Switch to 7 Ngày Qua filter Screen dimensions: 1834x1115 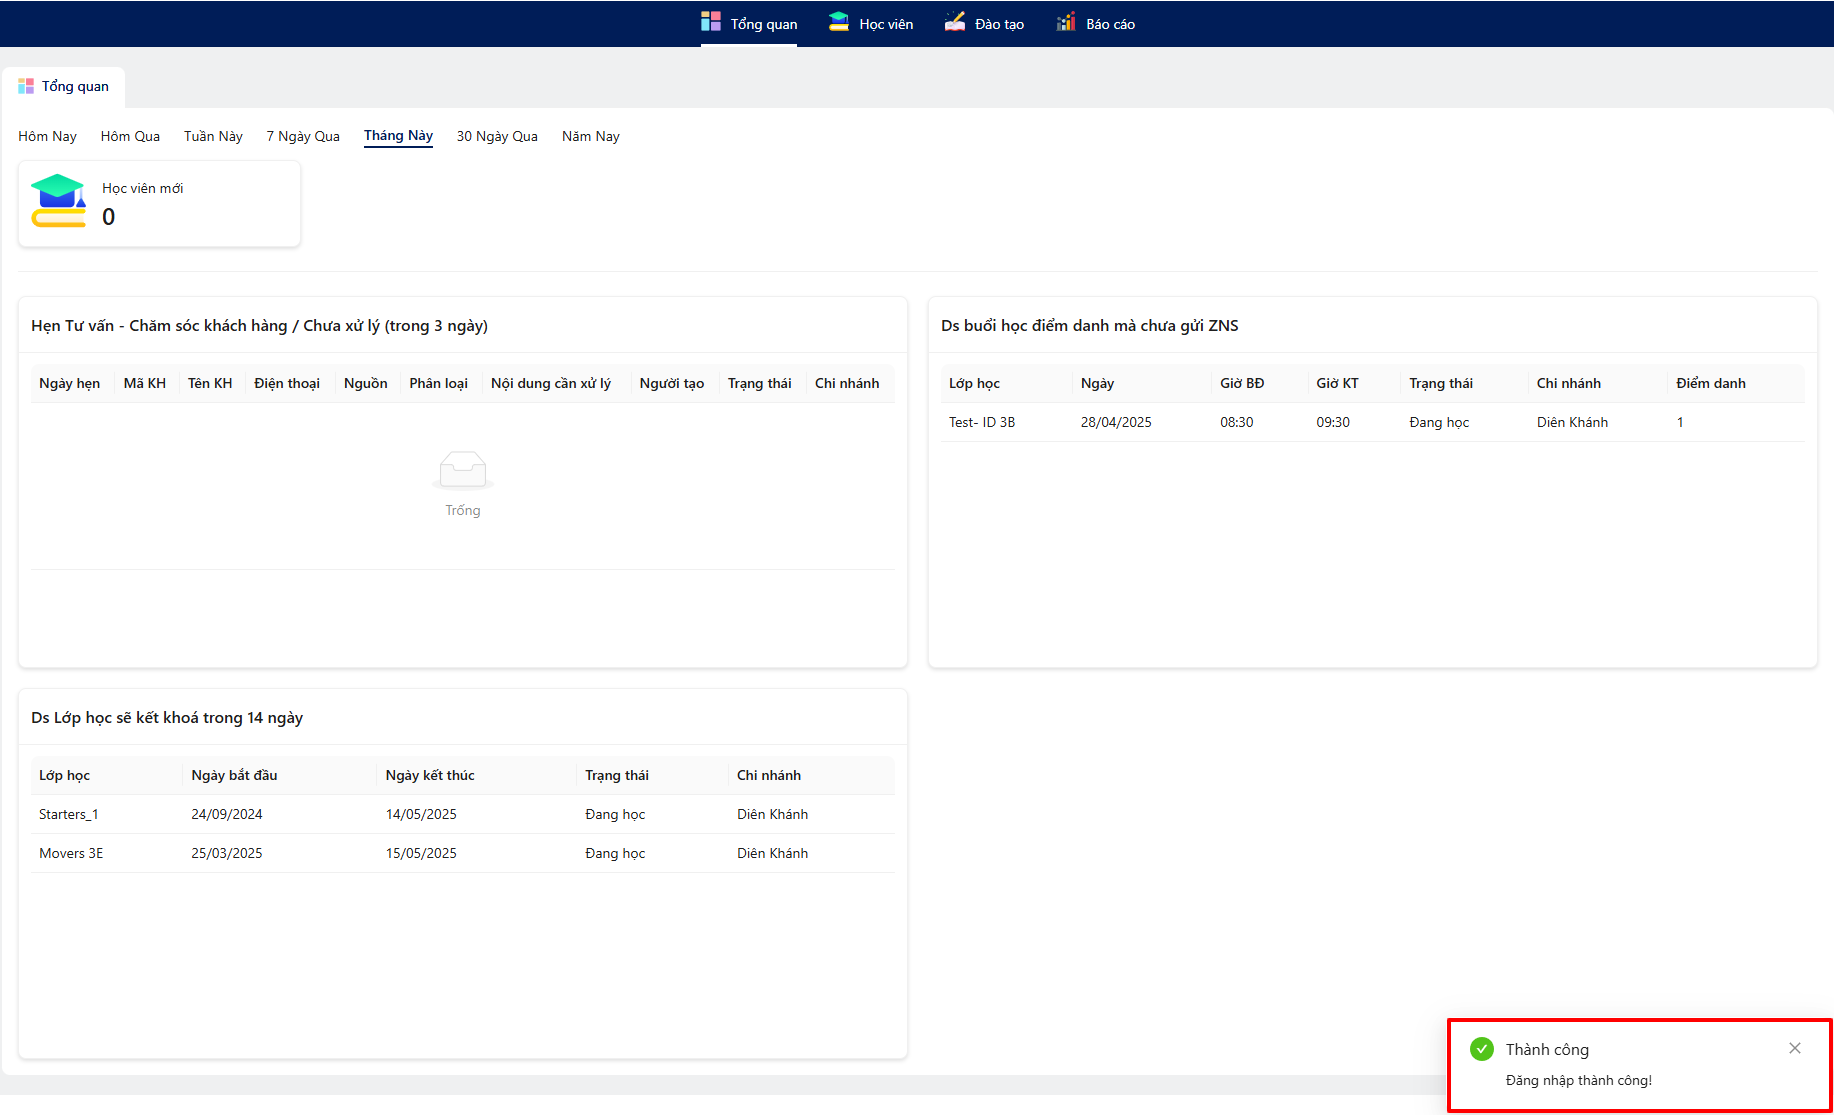tap(303, 136)
